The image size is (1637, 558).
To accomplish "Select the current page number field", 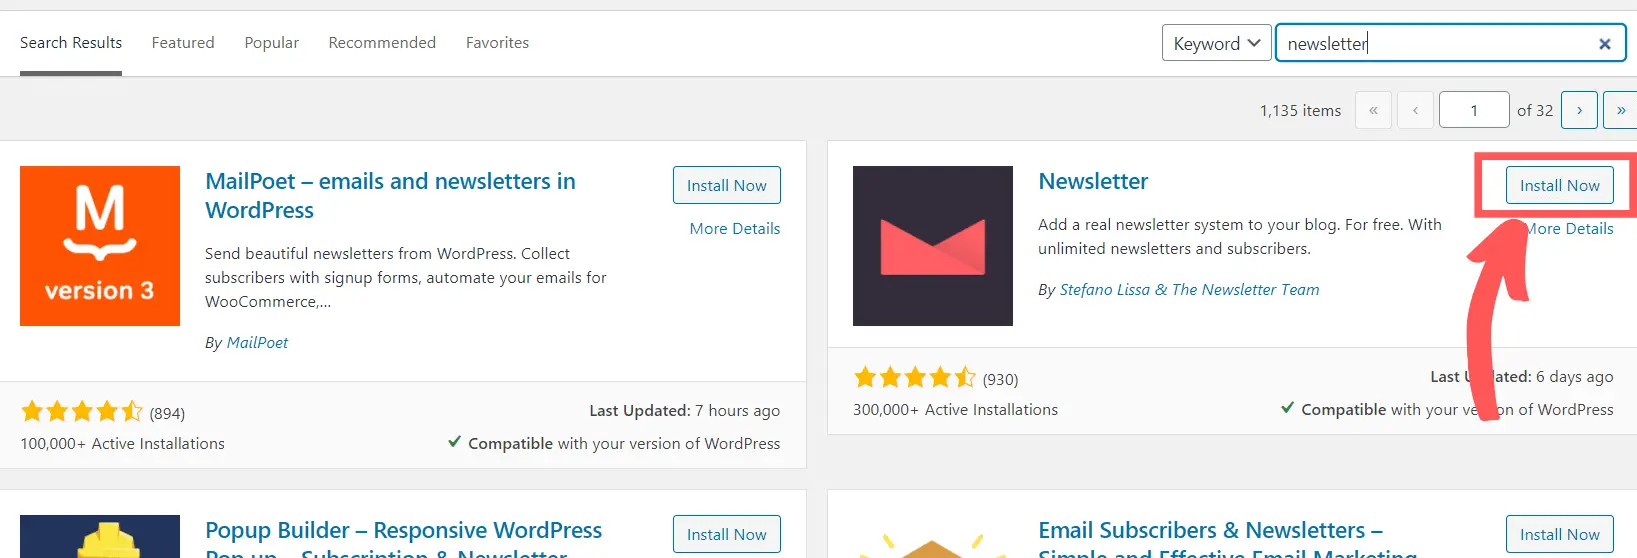I will coord(1474,110).
